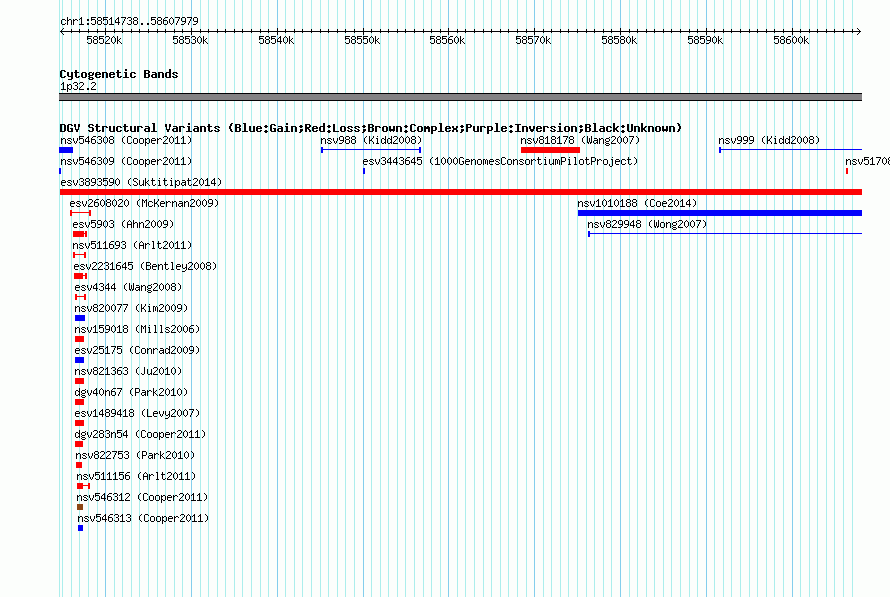This screenshot has width=890, height=597.
Task: Open the nsv988 (Kidd2008) variant label
Action: 371,140
